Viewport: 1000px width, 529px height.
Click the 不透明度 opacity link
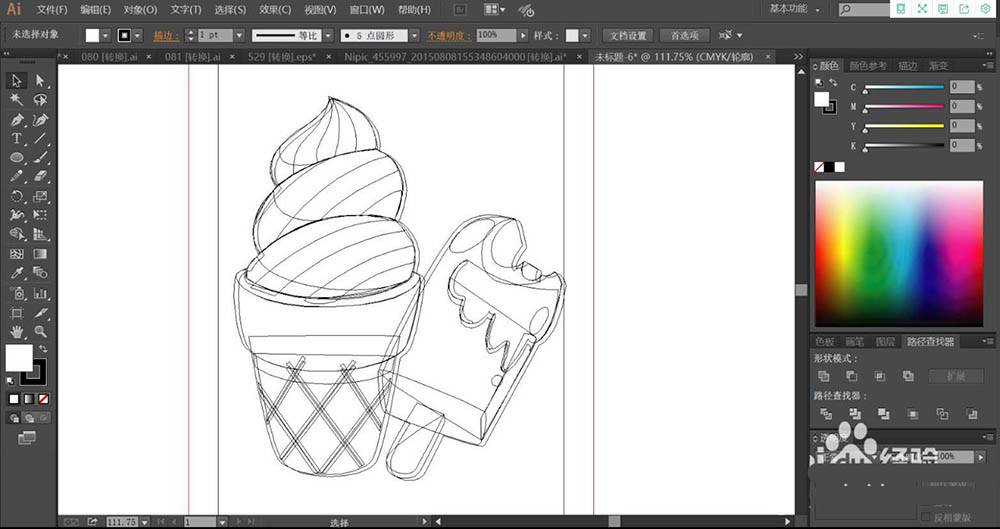447,36
